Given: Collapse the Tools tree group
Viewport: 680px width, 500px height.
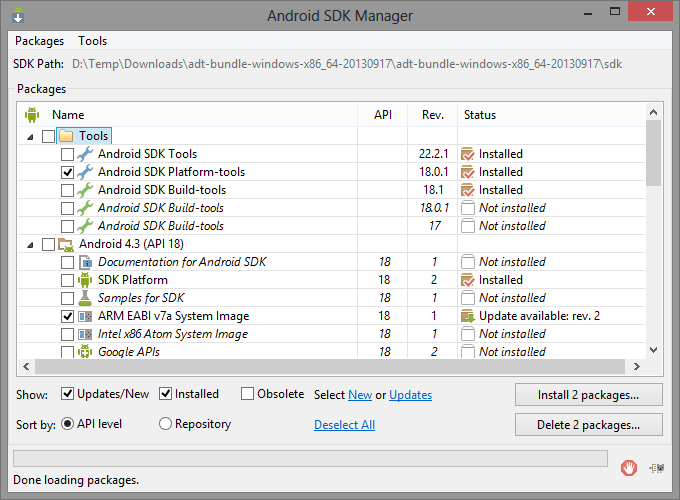Looking at the screenshot, I should pos(30,137).
